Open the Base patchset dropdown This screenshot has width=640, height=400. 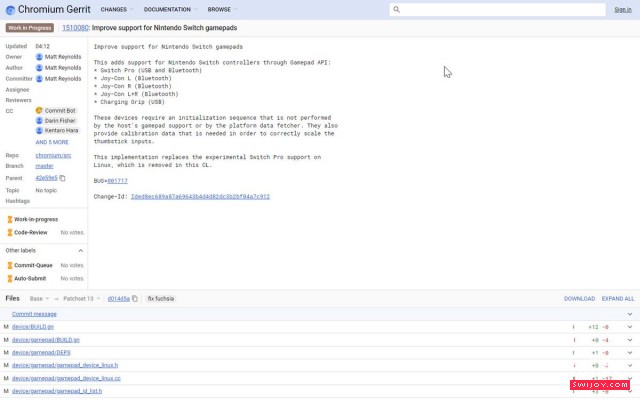tap(39, 299)
